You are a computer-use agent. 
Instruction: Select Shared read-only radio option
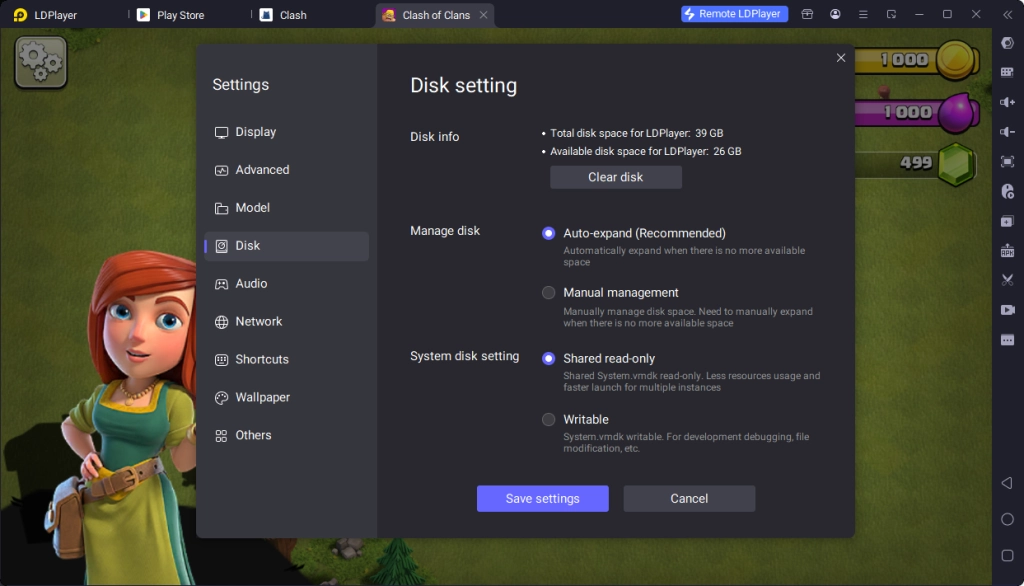(548, 358)
